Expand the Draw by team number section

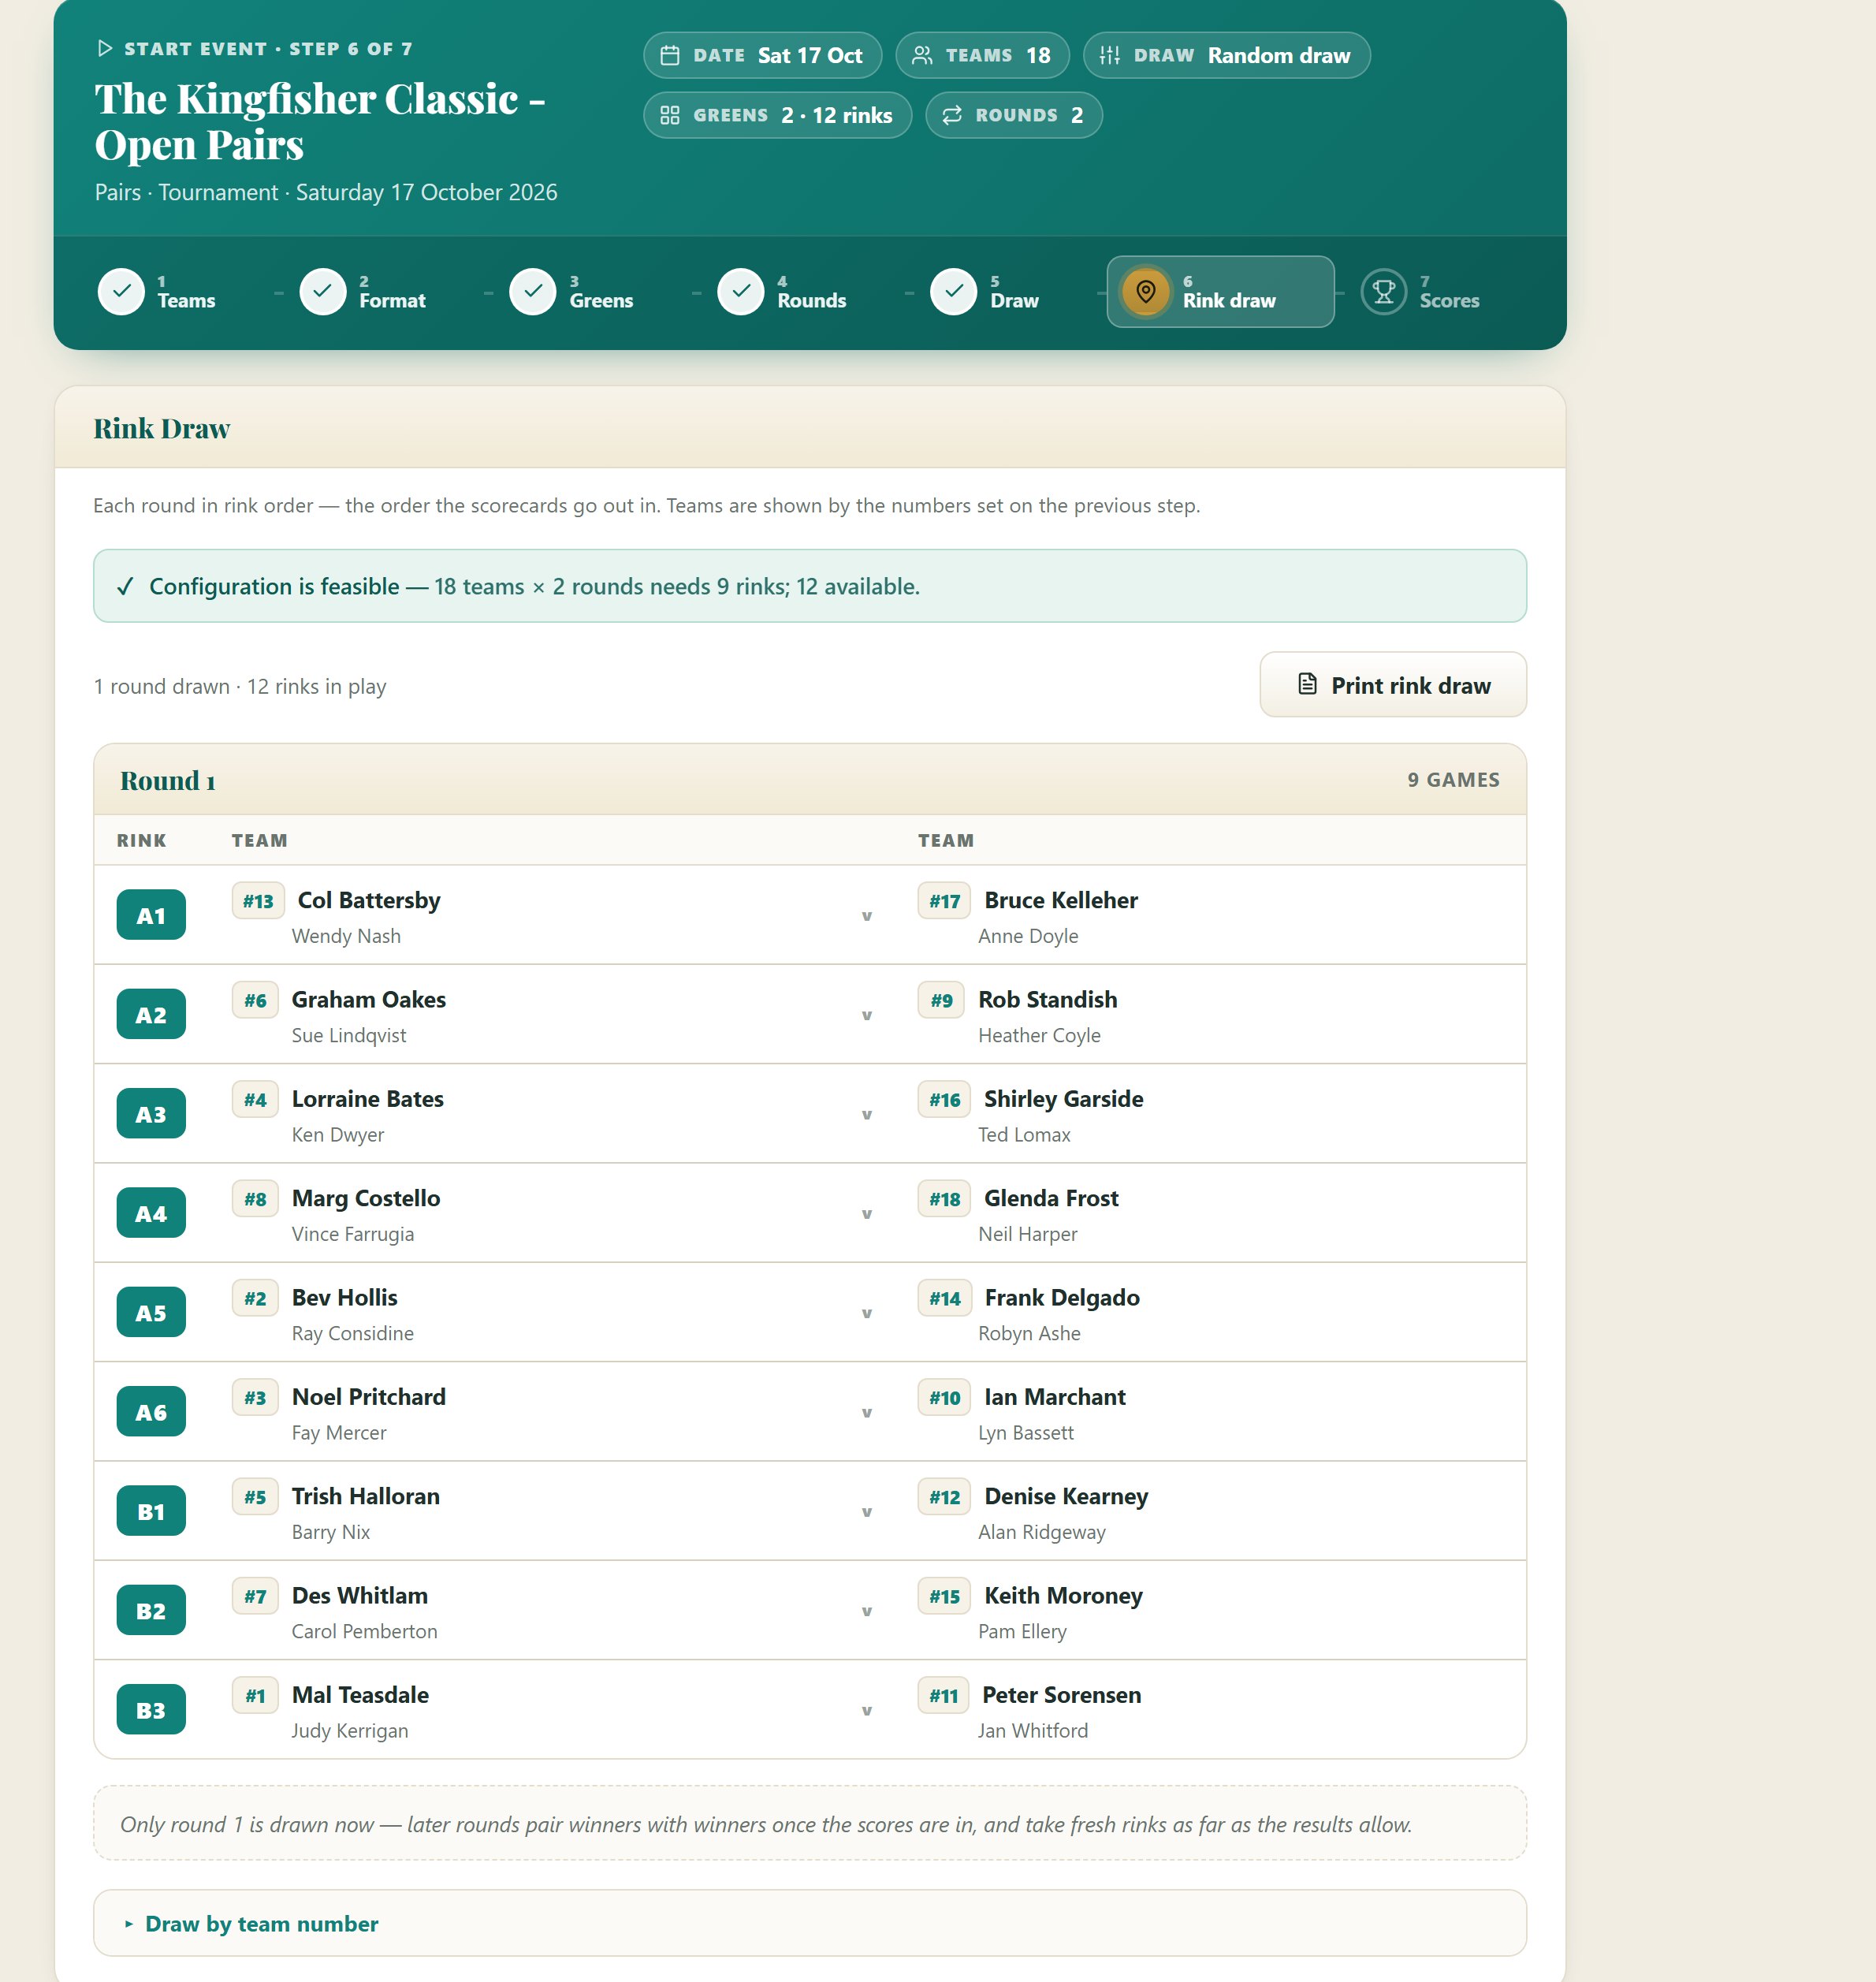click(x=810, y=1923)
